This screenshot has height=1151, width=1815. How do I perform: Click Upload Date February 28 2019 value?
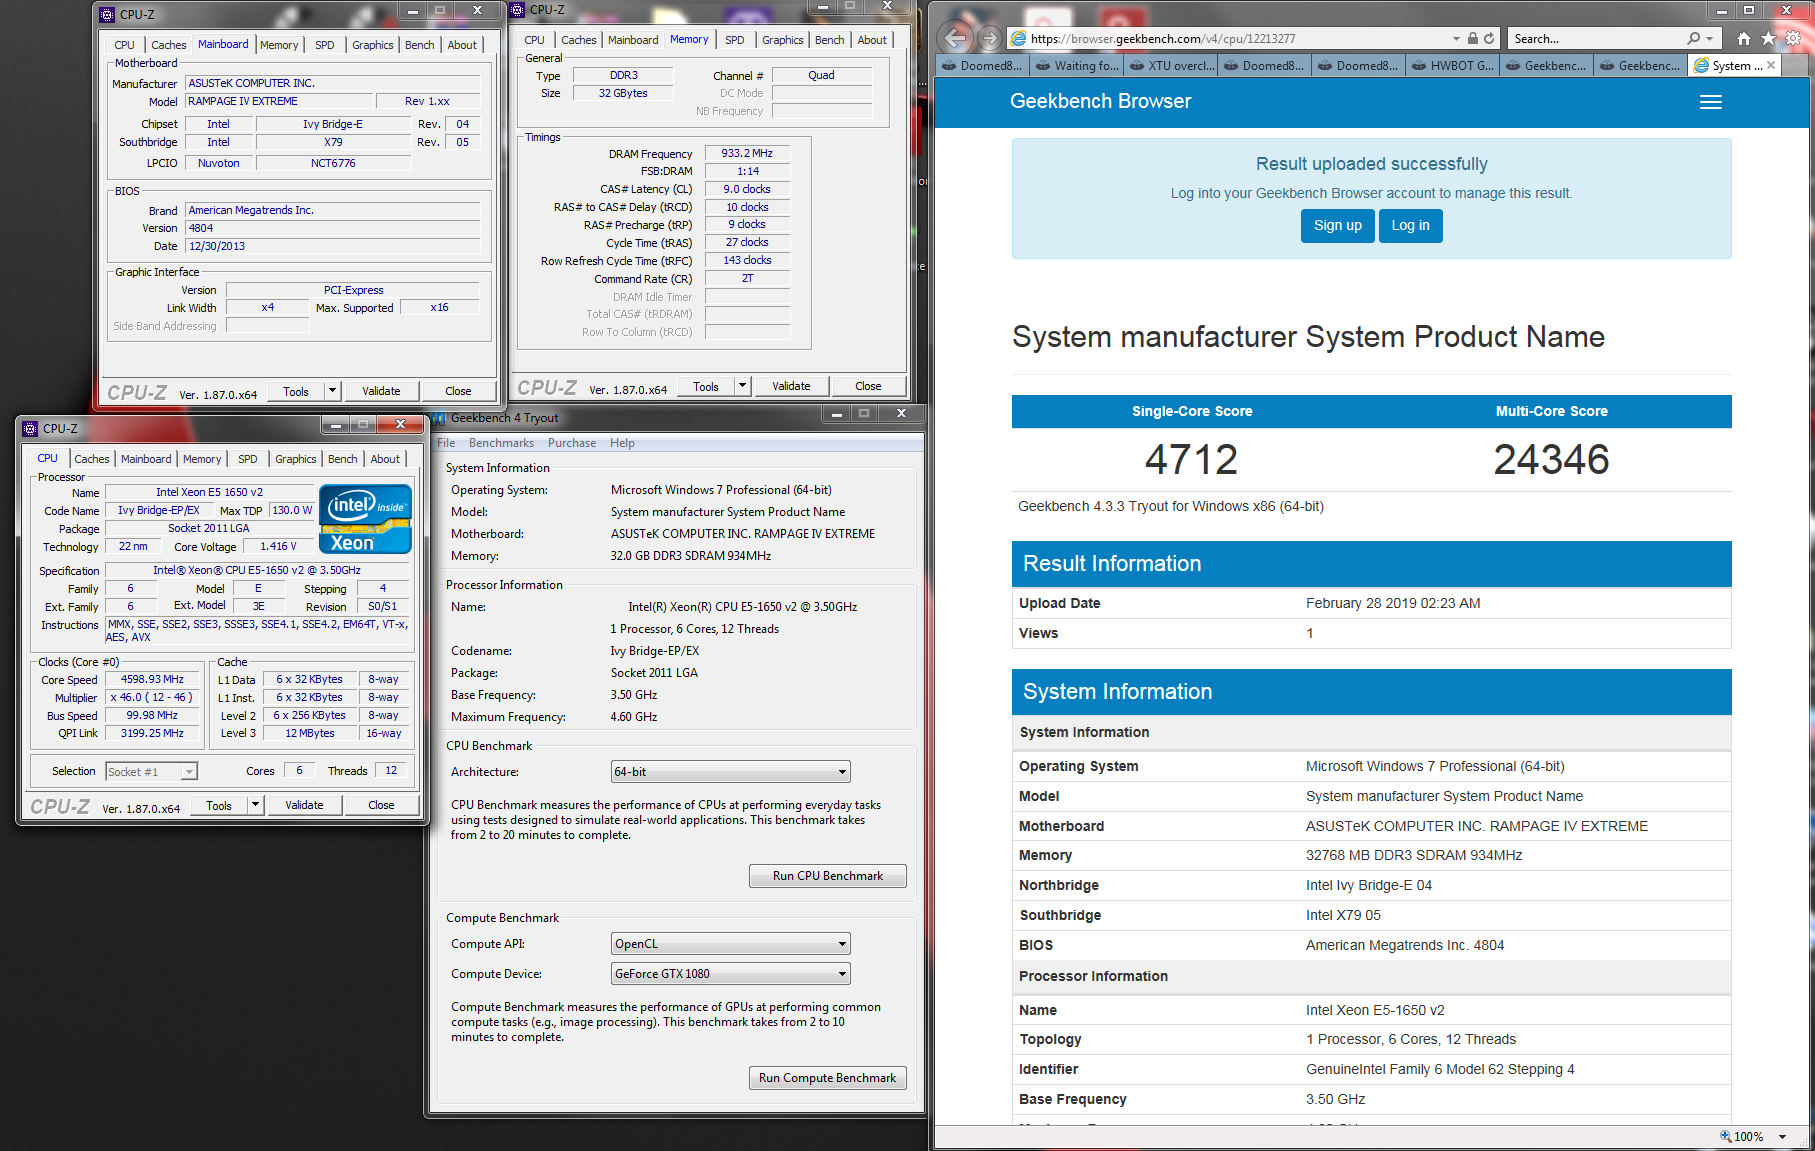1393,603
